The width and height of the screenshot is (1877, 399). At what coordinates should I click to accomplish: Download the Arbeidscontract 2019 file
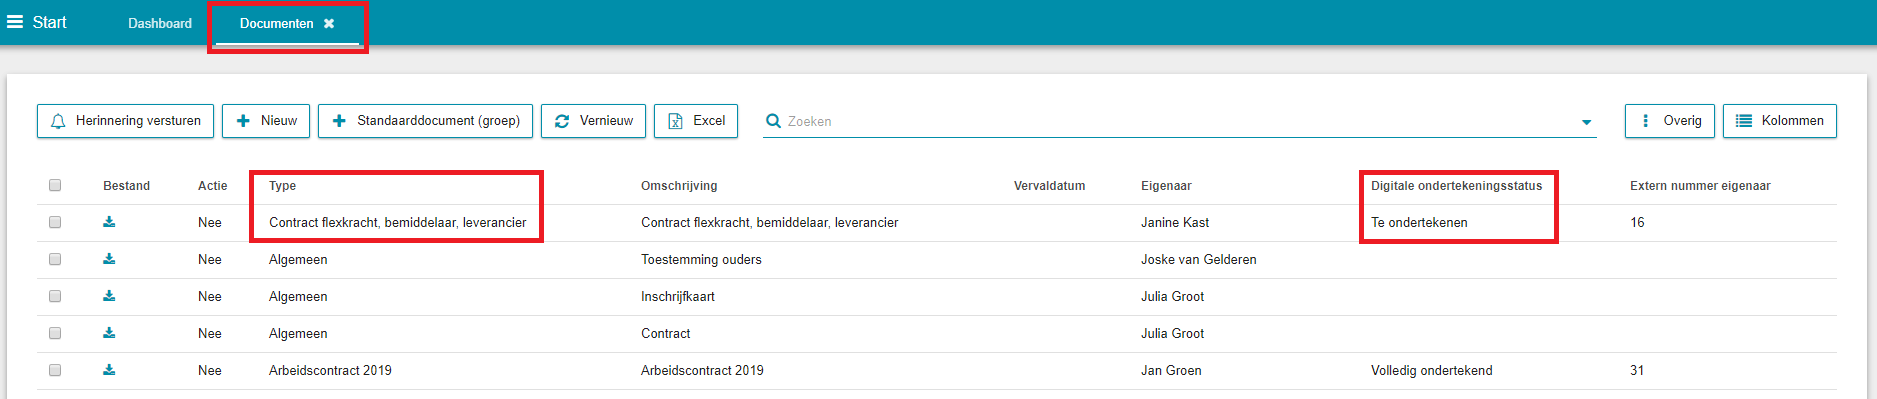pyautogui.click(x=109, y=370)
